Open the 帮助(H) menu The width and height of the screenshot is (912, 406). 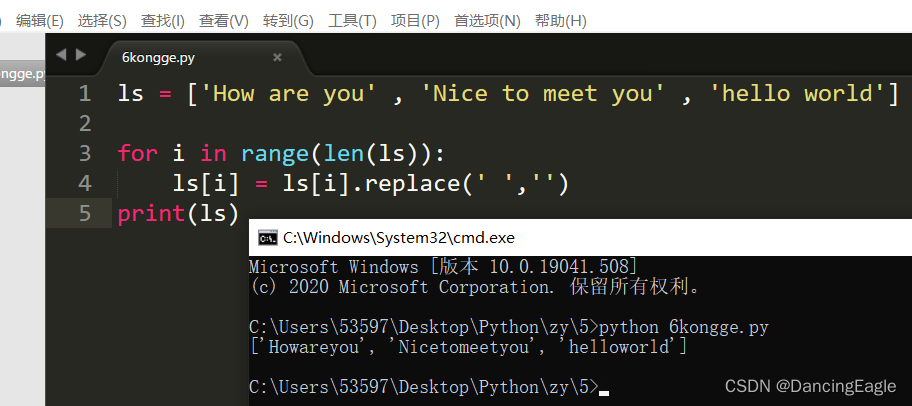[560, 22]
